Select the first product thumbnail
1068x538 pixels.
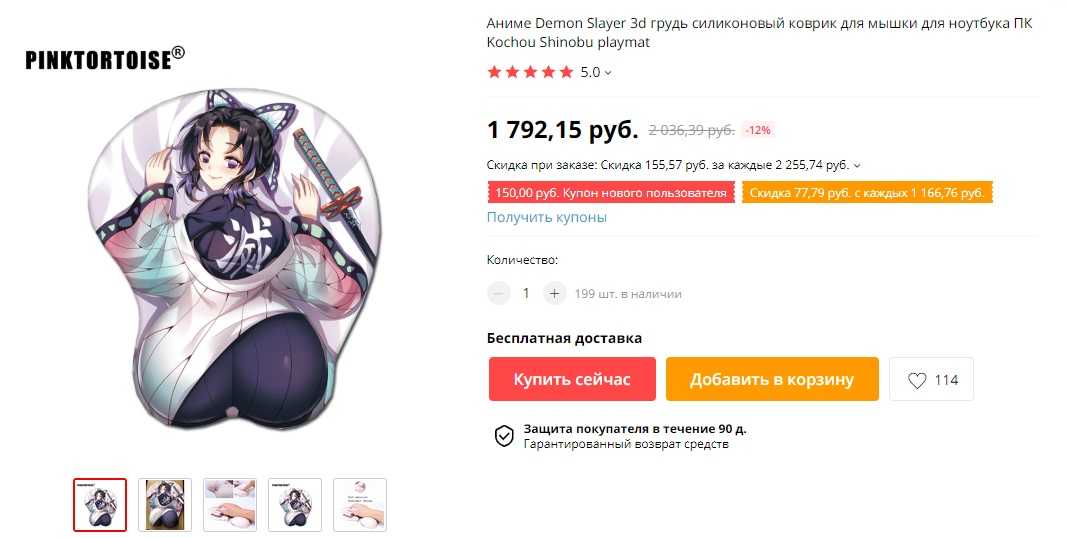pos(100,505)
